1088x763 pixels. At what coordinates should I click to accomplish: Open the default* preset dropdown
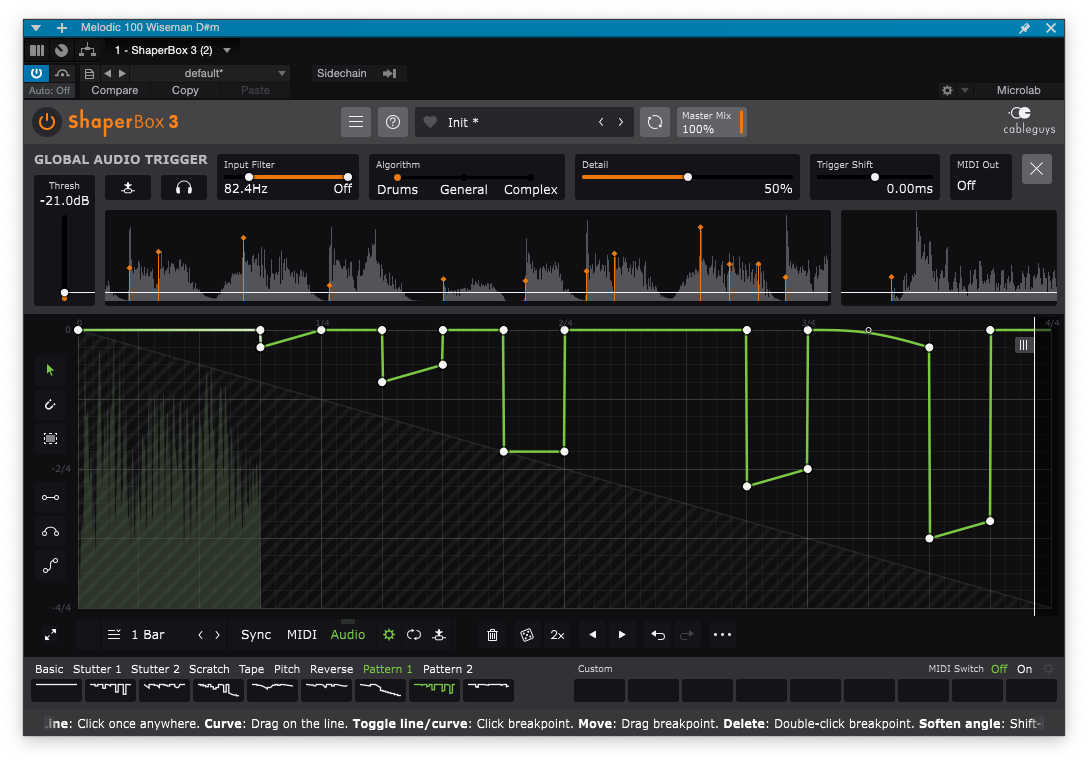[x=210, y=73]
